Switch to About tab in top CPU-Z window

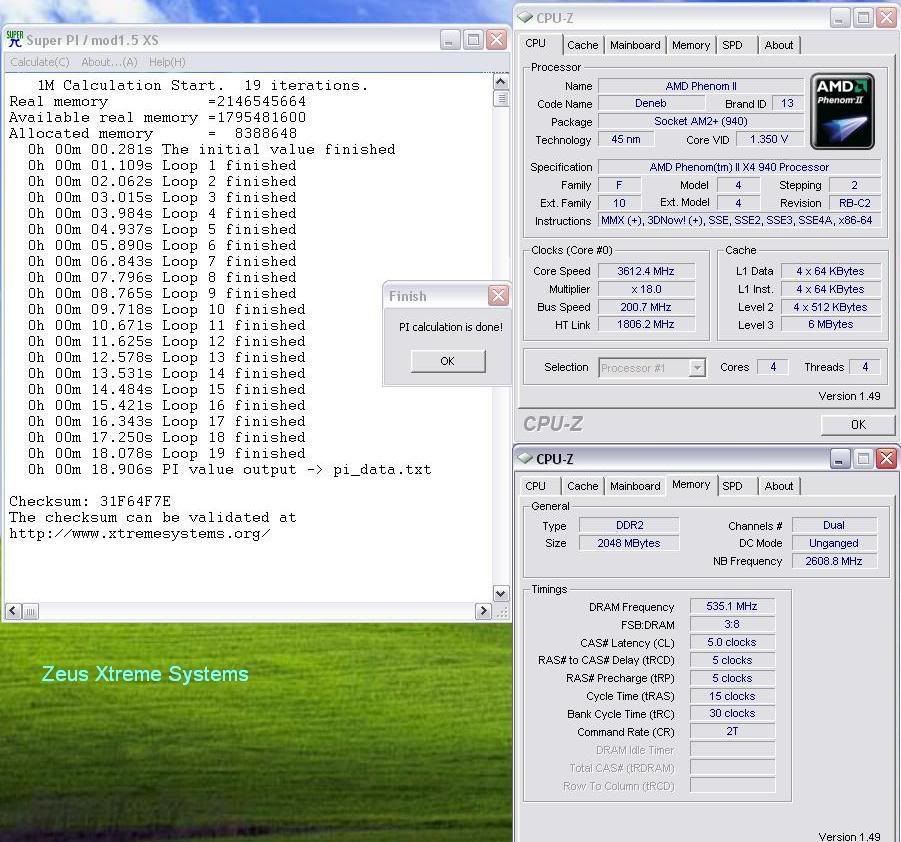tap(779, 45)
